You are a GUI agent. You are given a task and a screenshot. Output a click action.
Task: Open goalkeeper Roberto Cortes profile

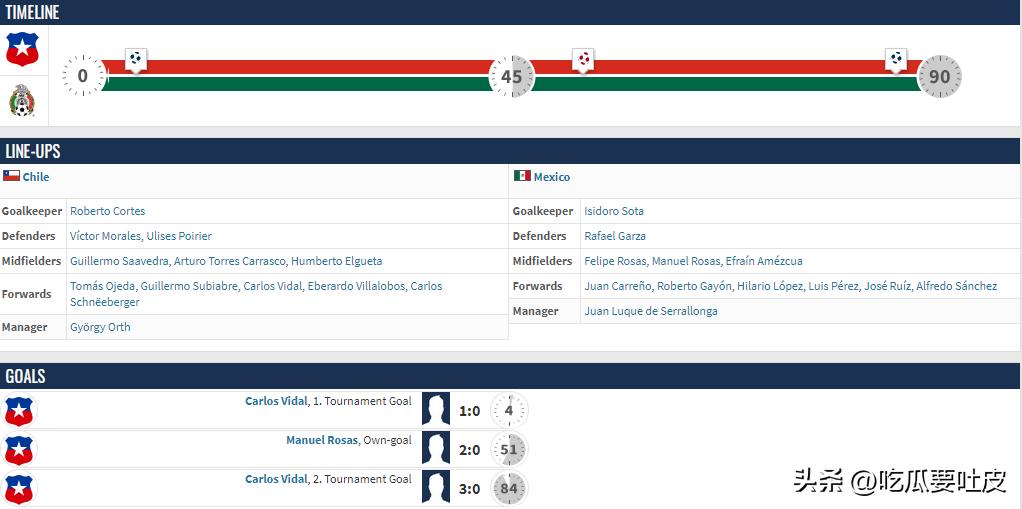108,211
